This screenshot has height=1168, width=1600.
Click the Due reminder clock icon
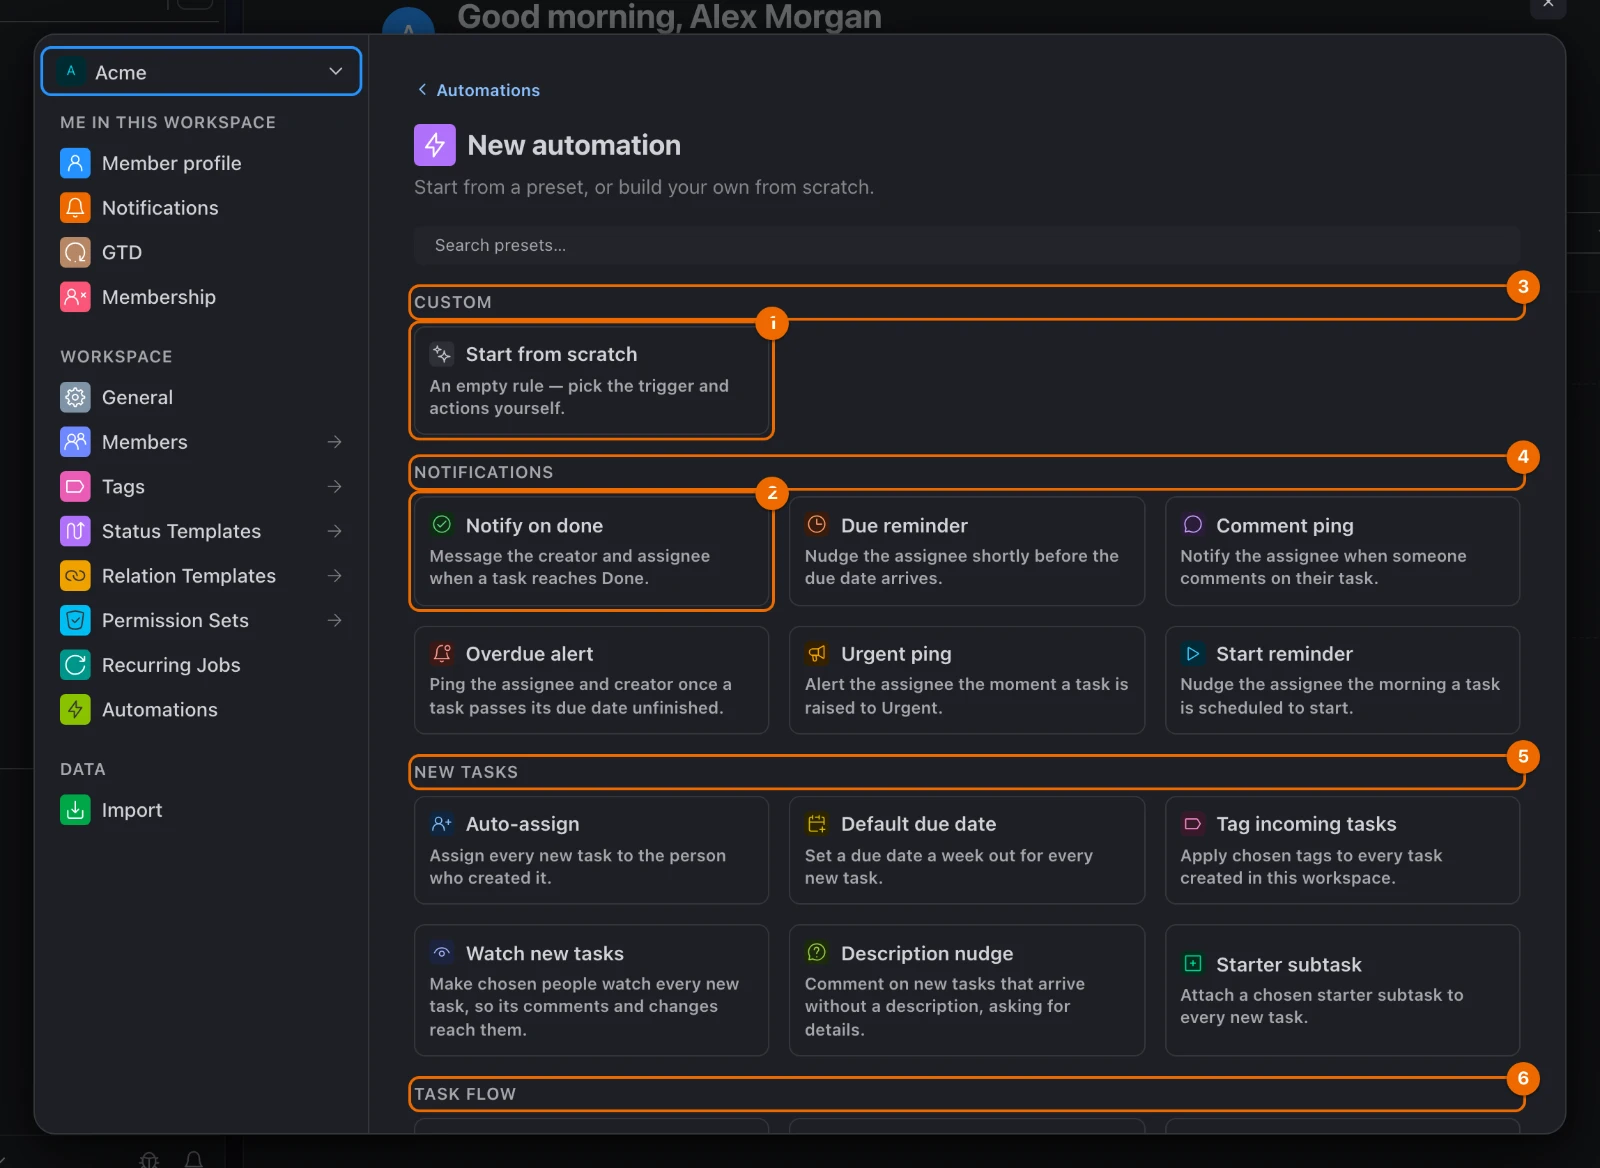[x=817, y=525]
